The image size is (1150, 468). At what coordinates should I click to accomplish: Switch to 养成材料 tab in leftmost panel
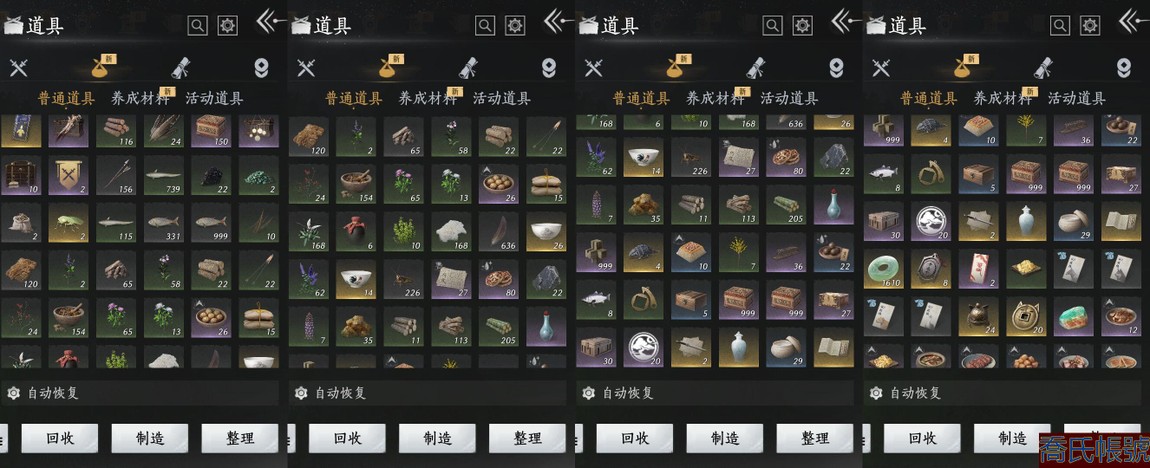pyautogui.click(x=139, y=98)
